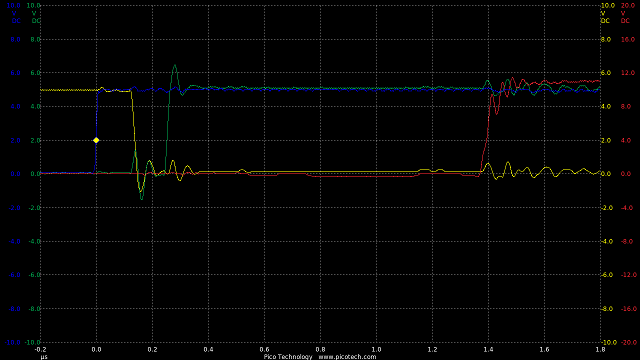Click the red axis -12.0 scale value

629,275
